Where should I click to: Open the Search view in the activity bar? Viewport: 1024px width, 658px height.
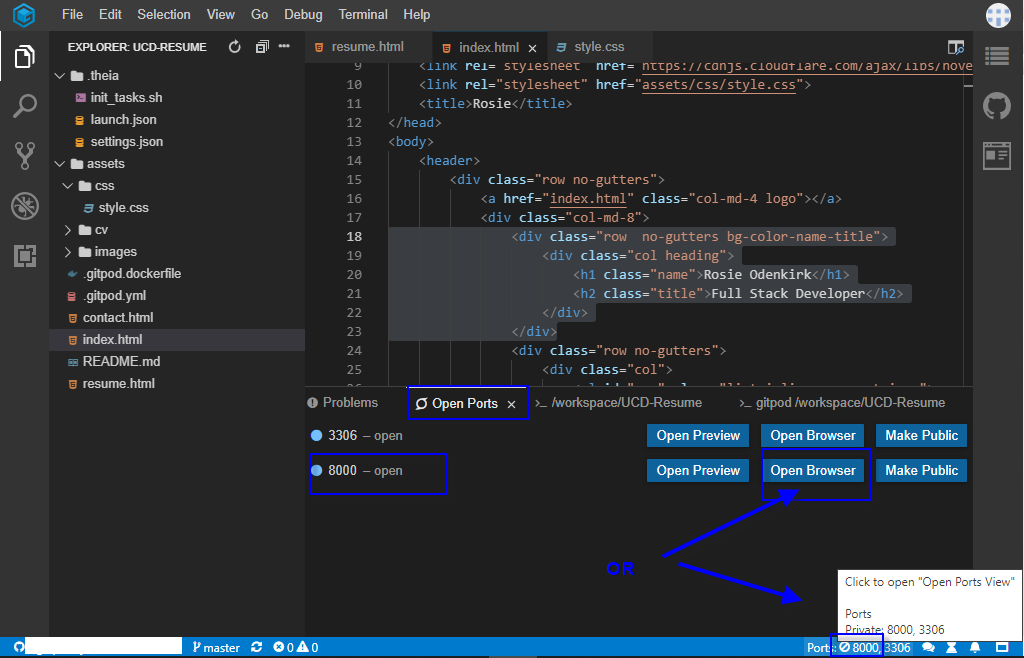(x=24, y=106)
